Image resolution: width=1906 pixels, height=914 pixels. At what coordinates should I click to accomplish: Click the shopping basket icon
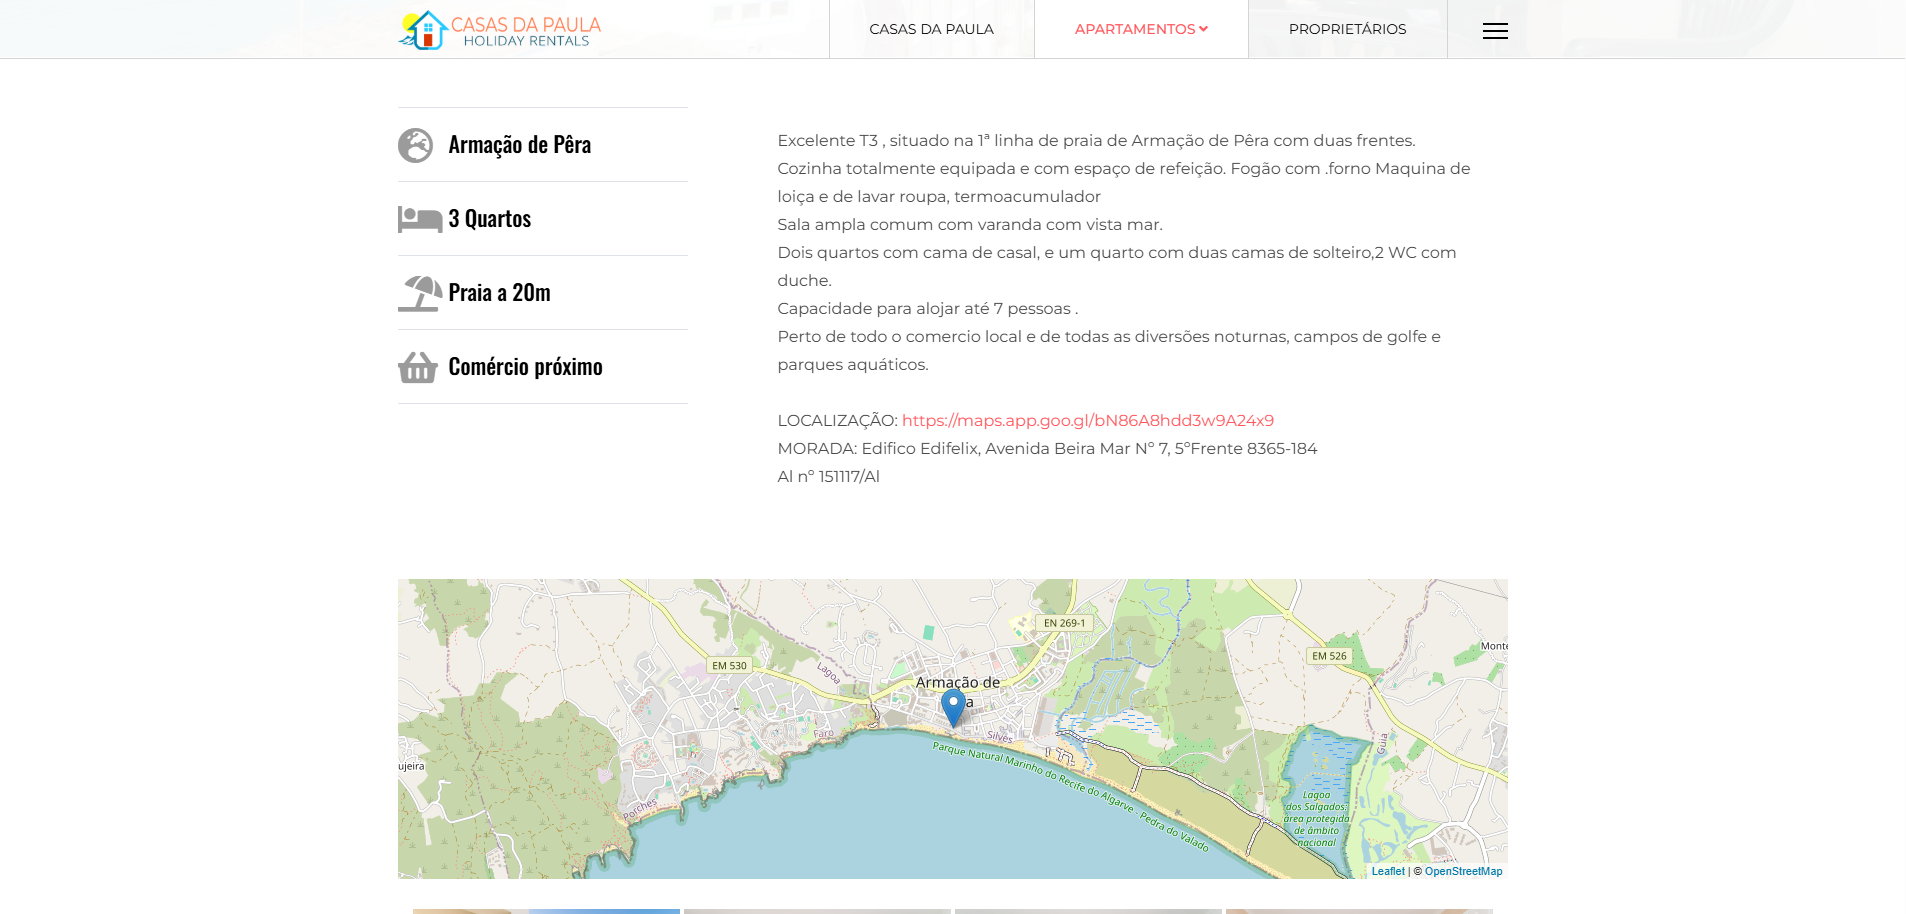point(417,367)
